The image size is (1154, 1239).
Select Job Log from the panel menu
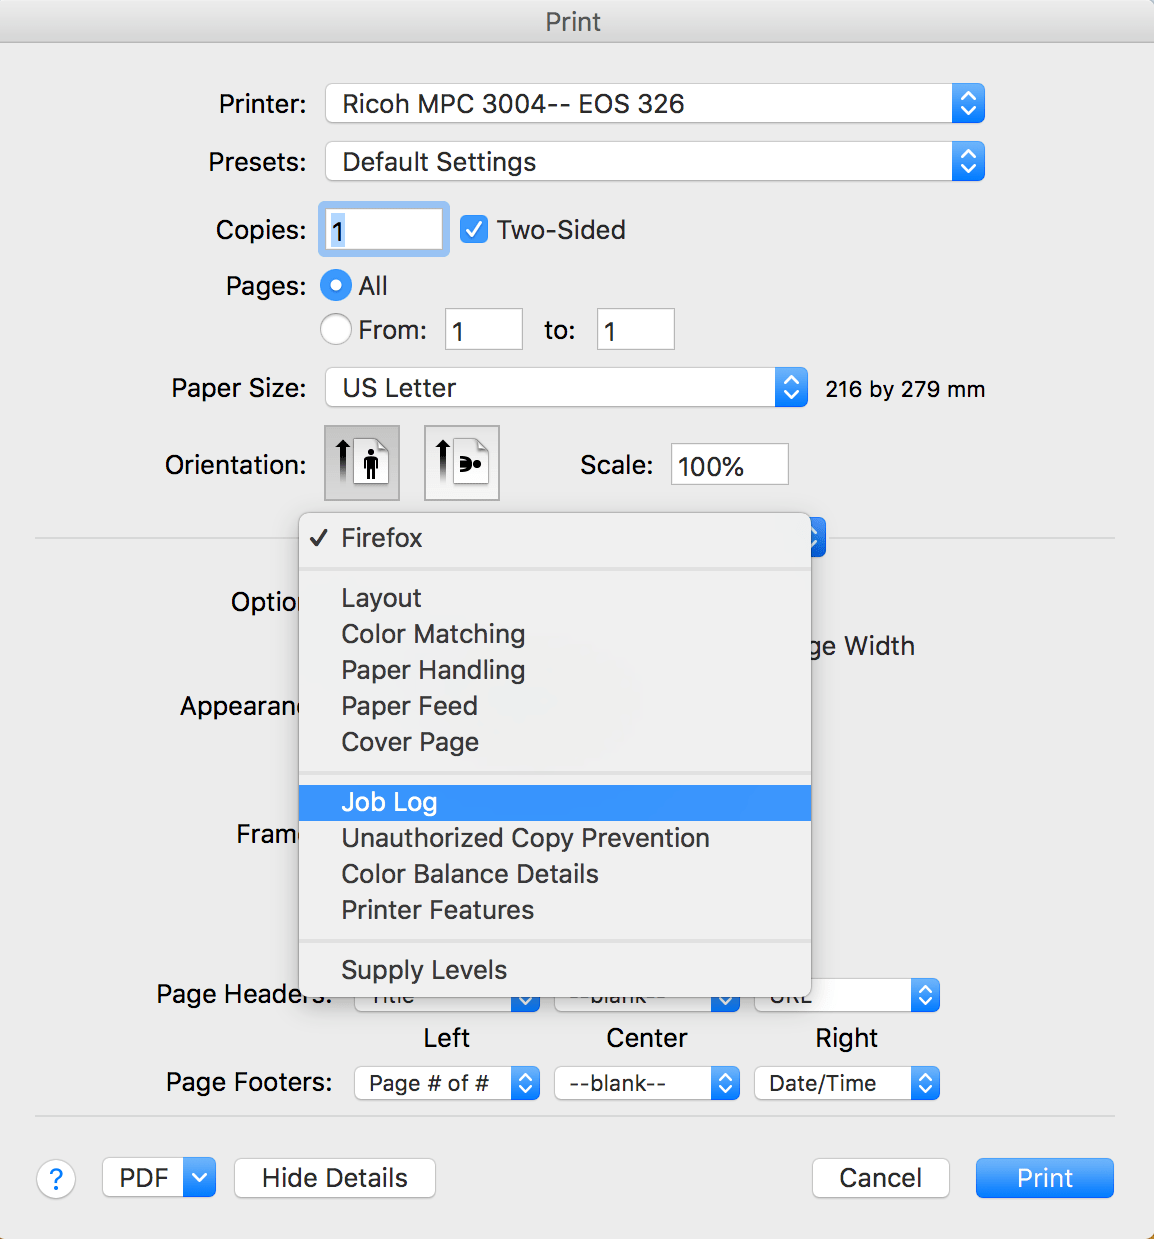[x=389, y=801]
